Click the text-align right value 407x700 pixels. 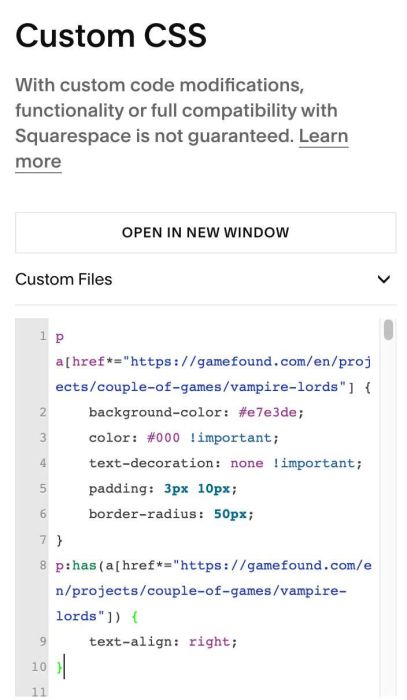click(209, 642)
